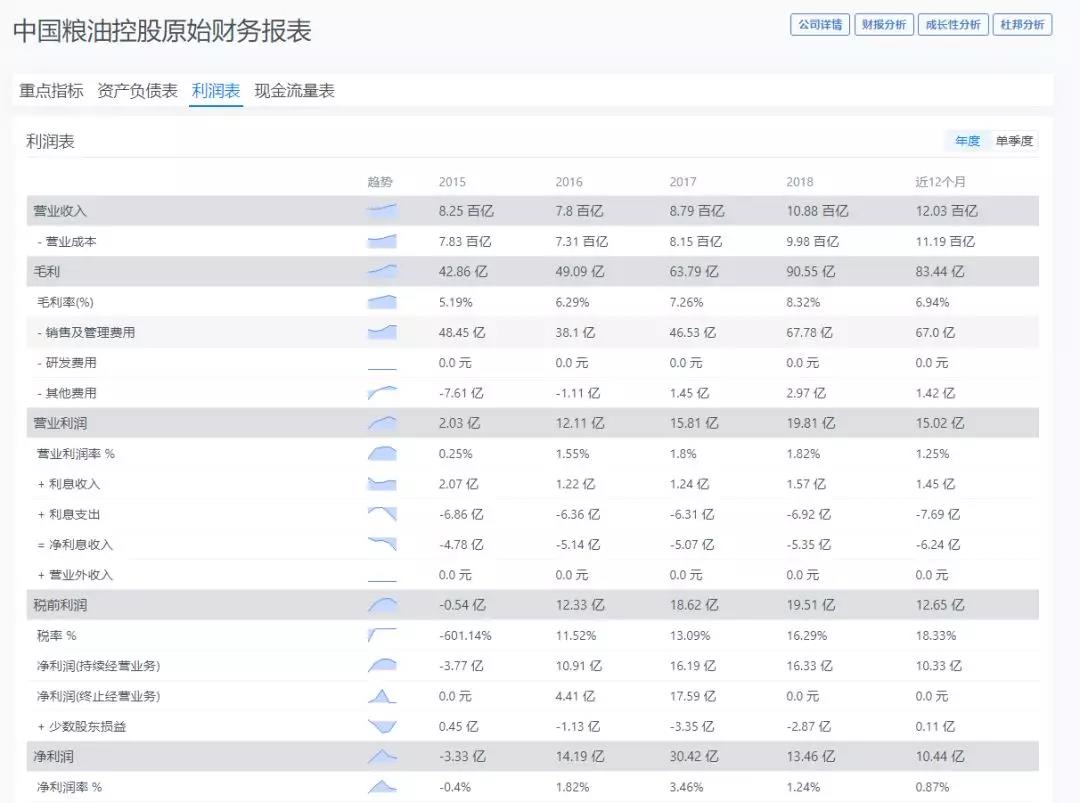The image size is (1080, 803).
Task: Click the 成长性分析 button
Action: (953, 25)
